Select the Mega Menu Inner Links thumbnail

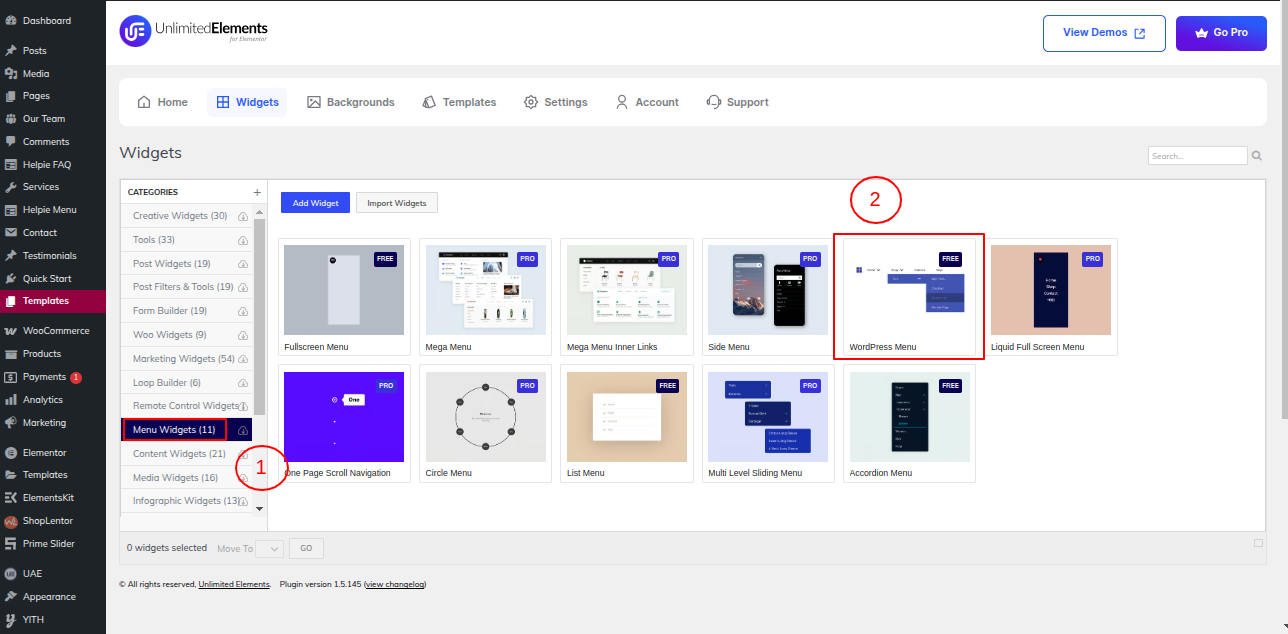click(627, 290)
